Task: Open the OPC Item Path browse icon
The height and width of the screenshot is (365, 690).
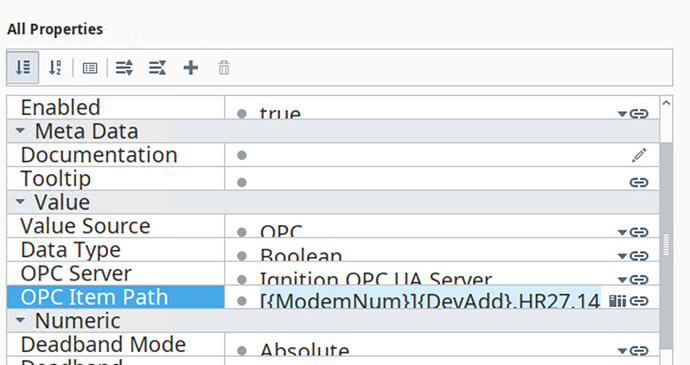Action: [618, 301]
